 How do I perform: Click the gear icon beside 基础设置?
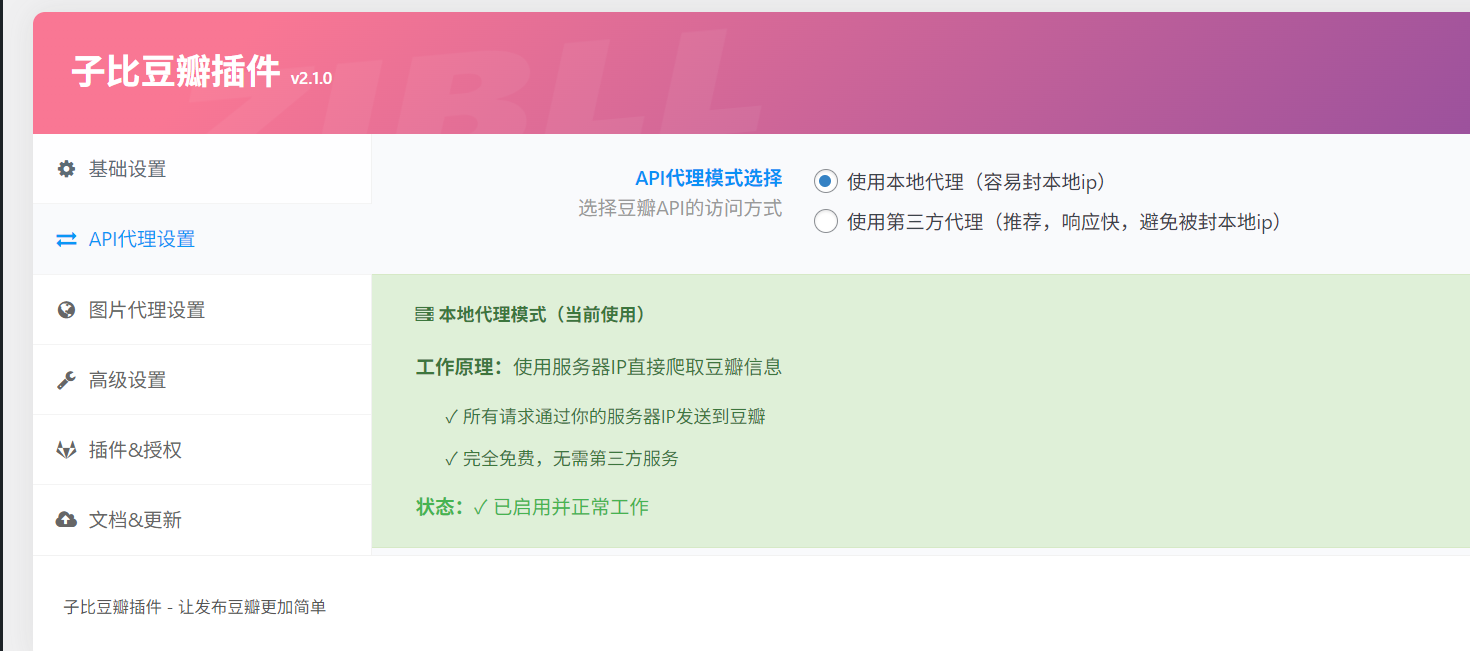coord(65,169)
